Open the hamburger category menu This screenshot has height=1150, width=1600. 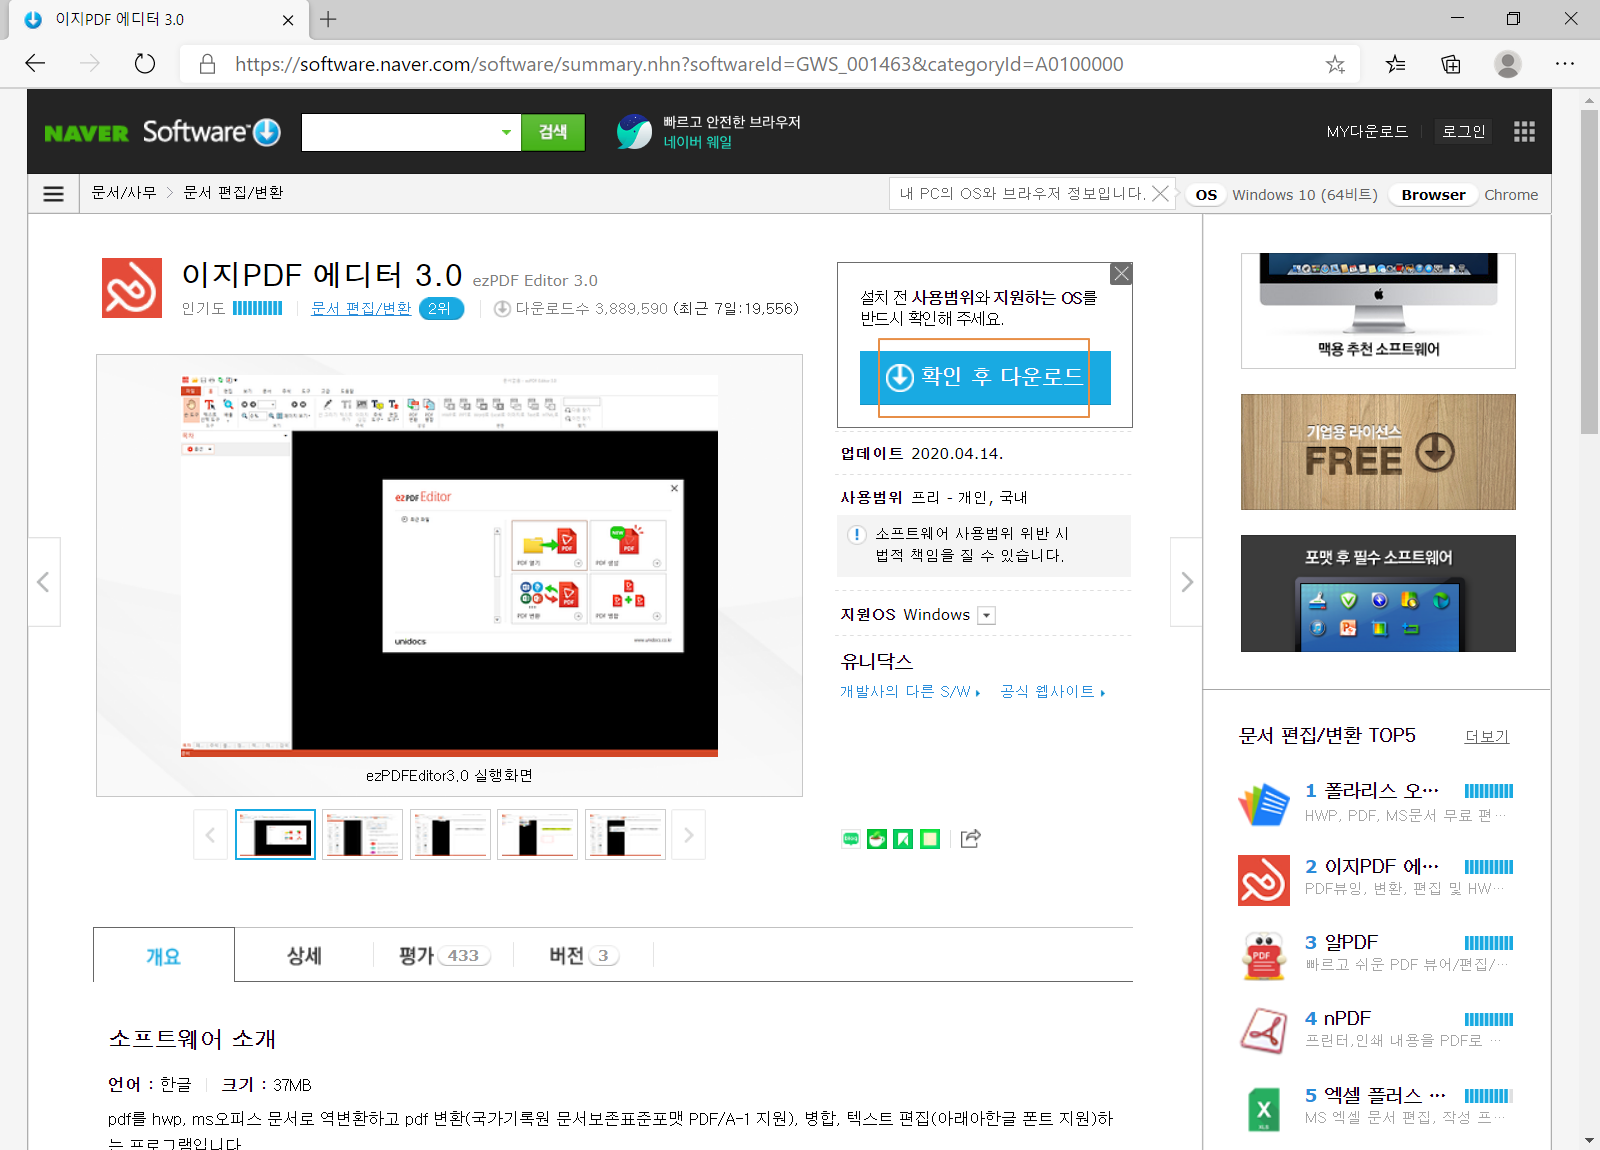click(x=54, y=194)
